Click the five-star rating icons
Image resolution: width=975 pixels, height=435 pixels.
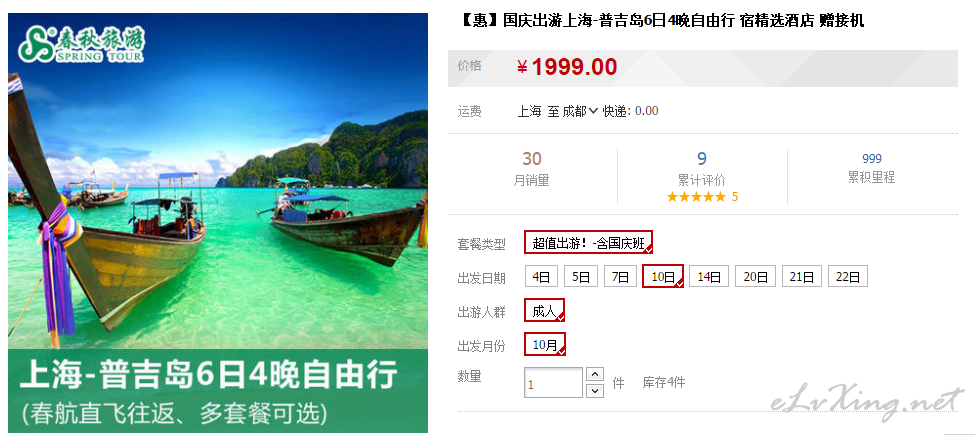click(x=696, y=197)
